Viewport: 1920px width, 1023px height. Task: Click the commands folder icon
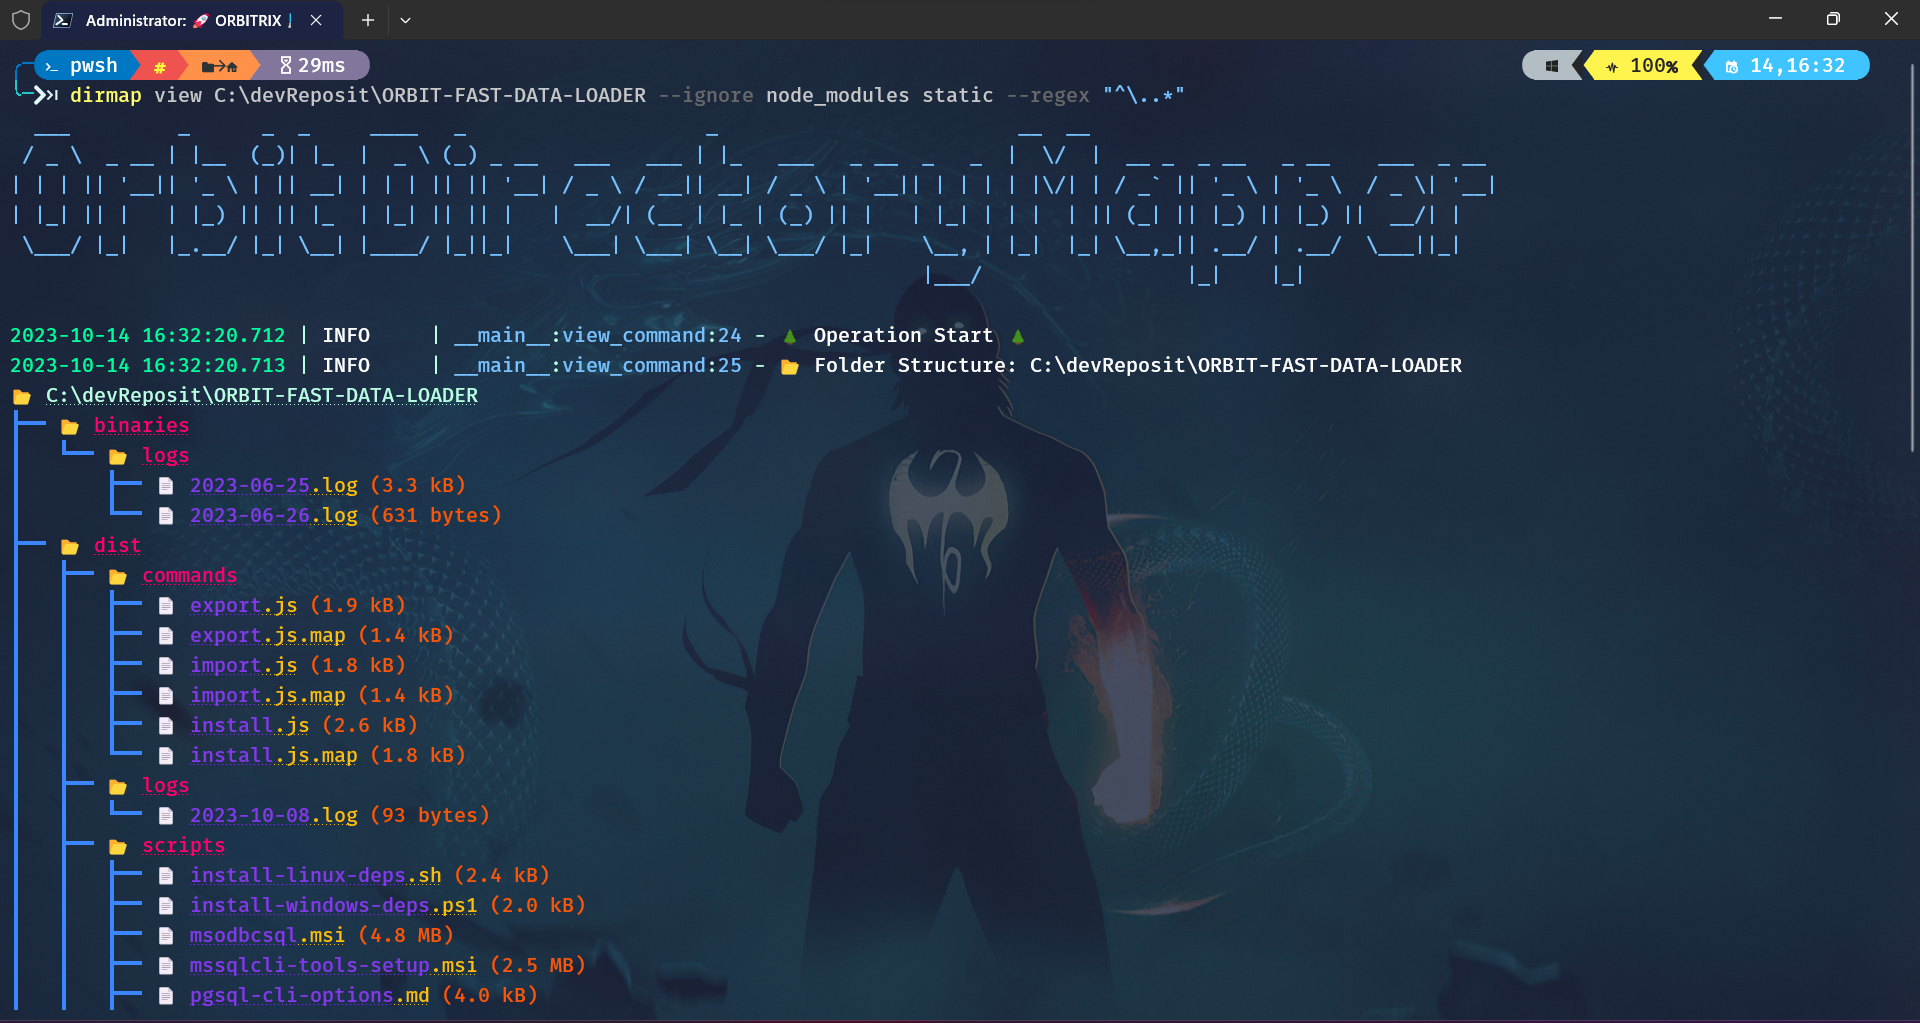tap(118, 577)
